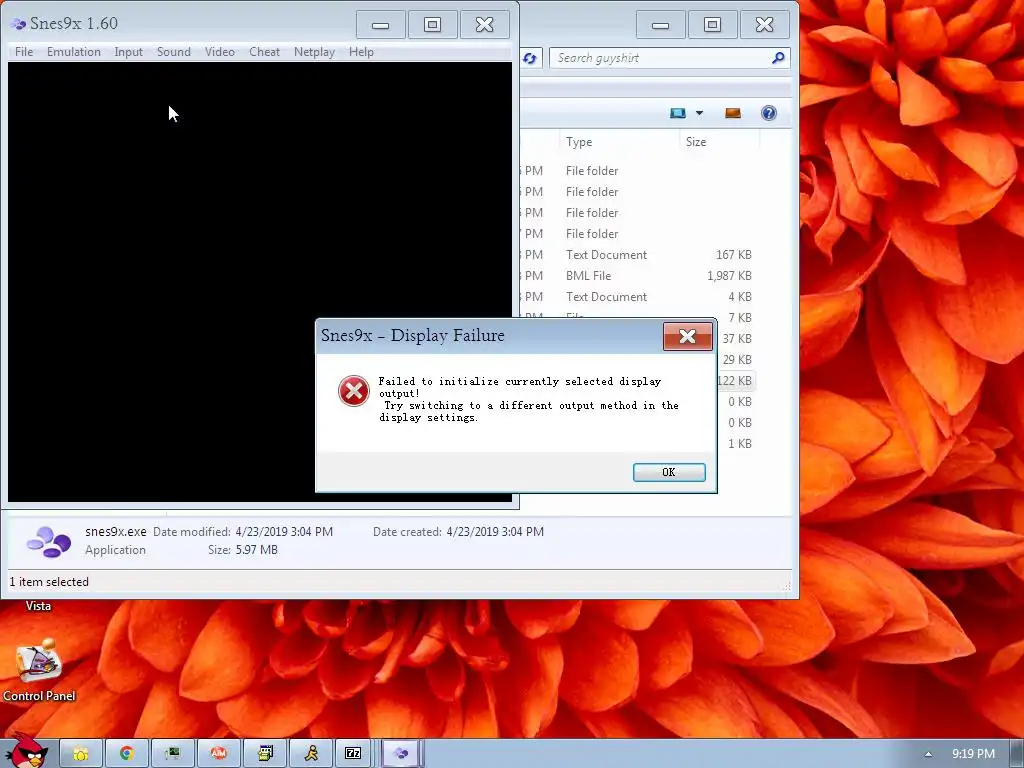The height and width of the screenshot is (768, 1024).
Task: Sort by the Type column header
Action: click(x=619, y=142)
